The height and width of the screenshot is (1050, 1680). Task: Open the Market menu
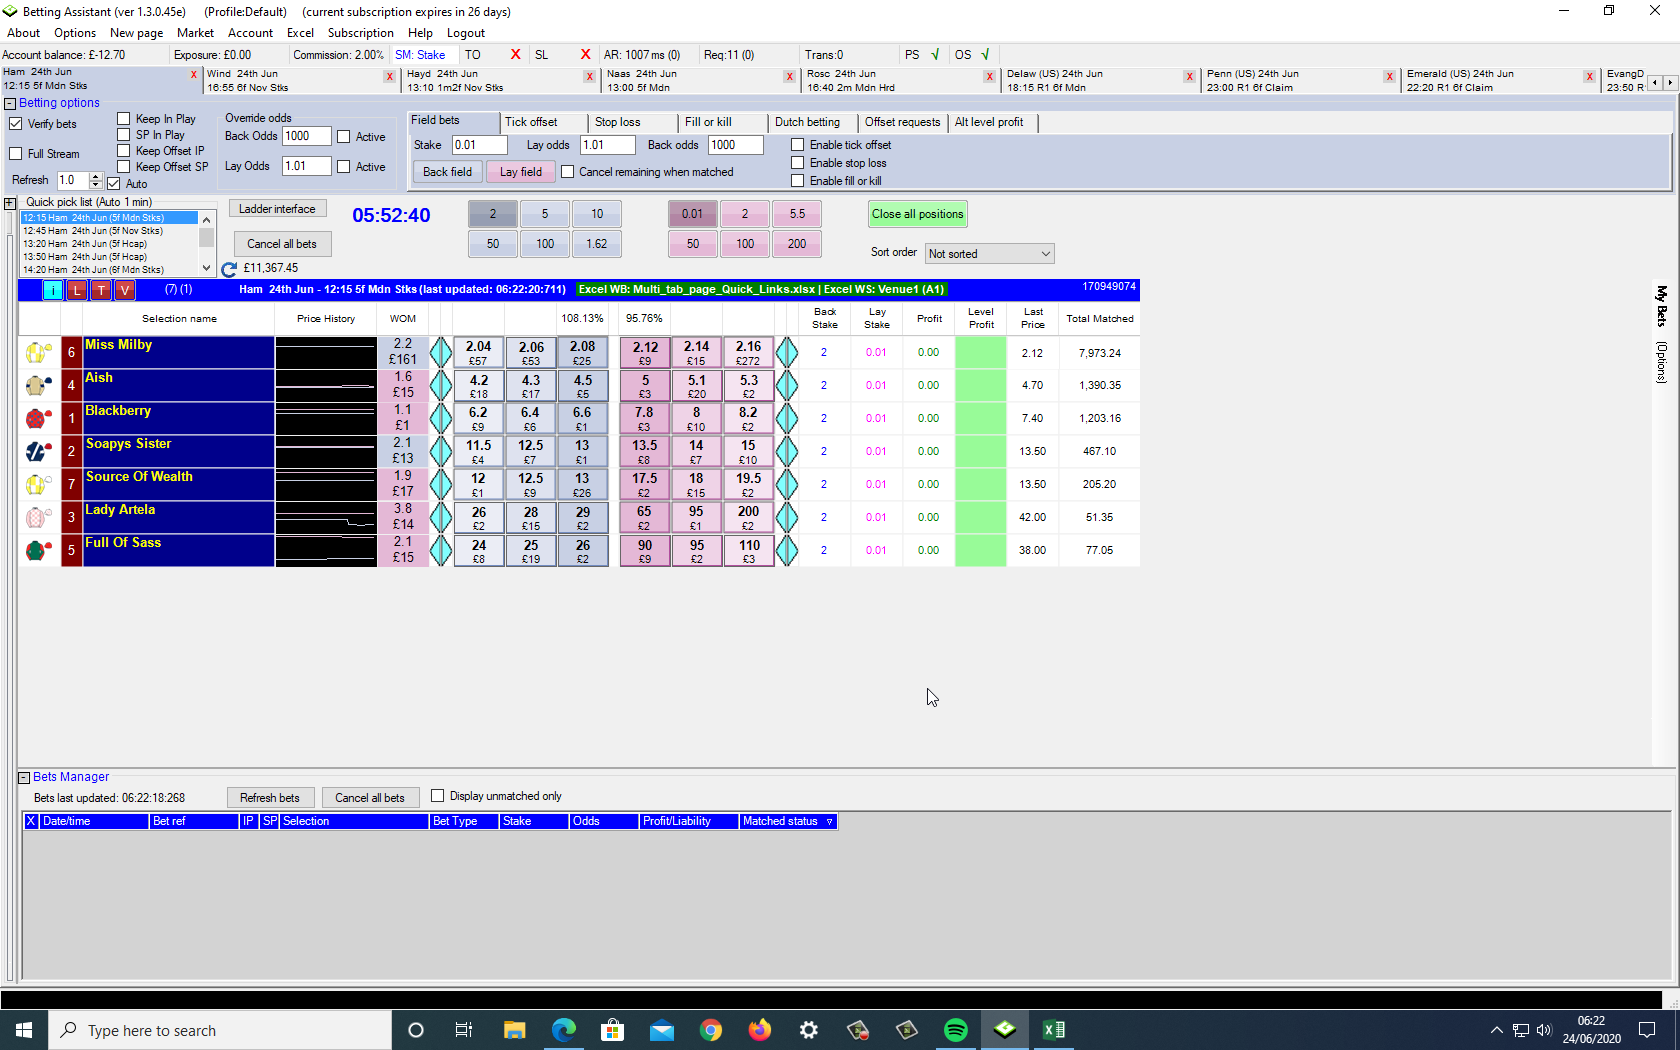point(195,33)
